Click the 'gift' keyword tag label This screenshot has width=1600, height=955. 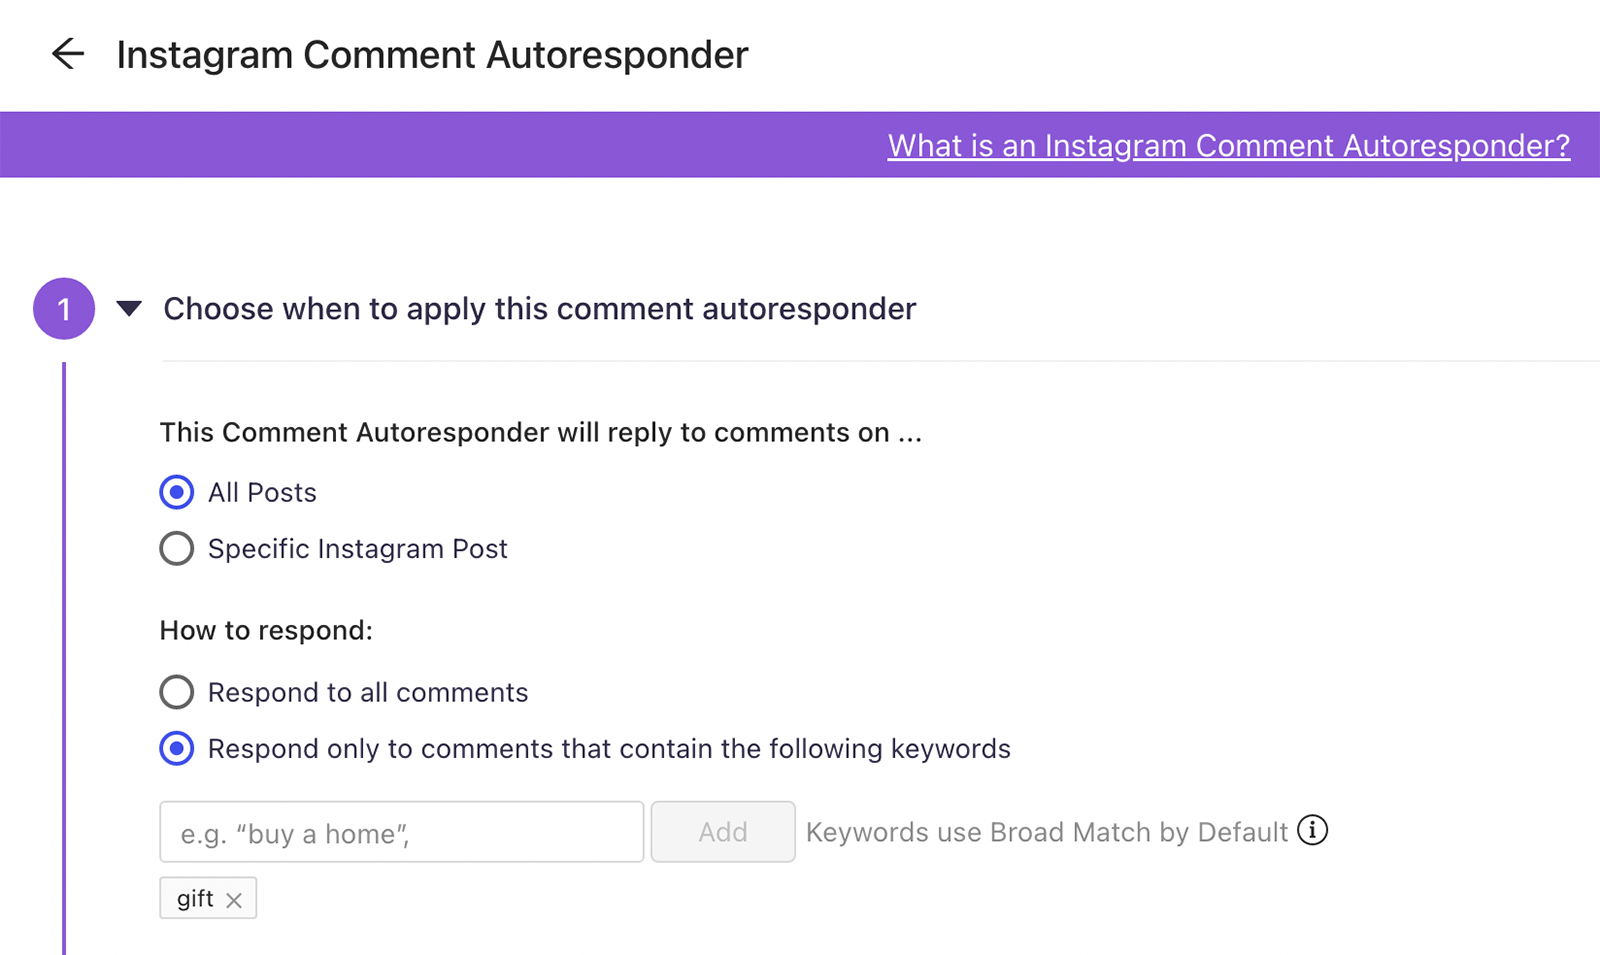(195, 898)
